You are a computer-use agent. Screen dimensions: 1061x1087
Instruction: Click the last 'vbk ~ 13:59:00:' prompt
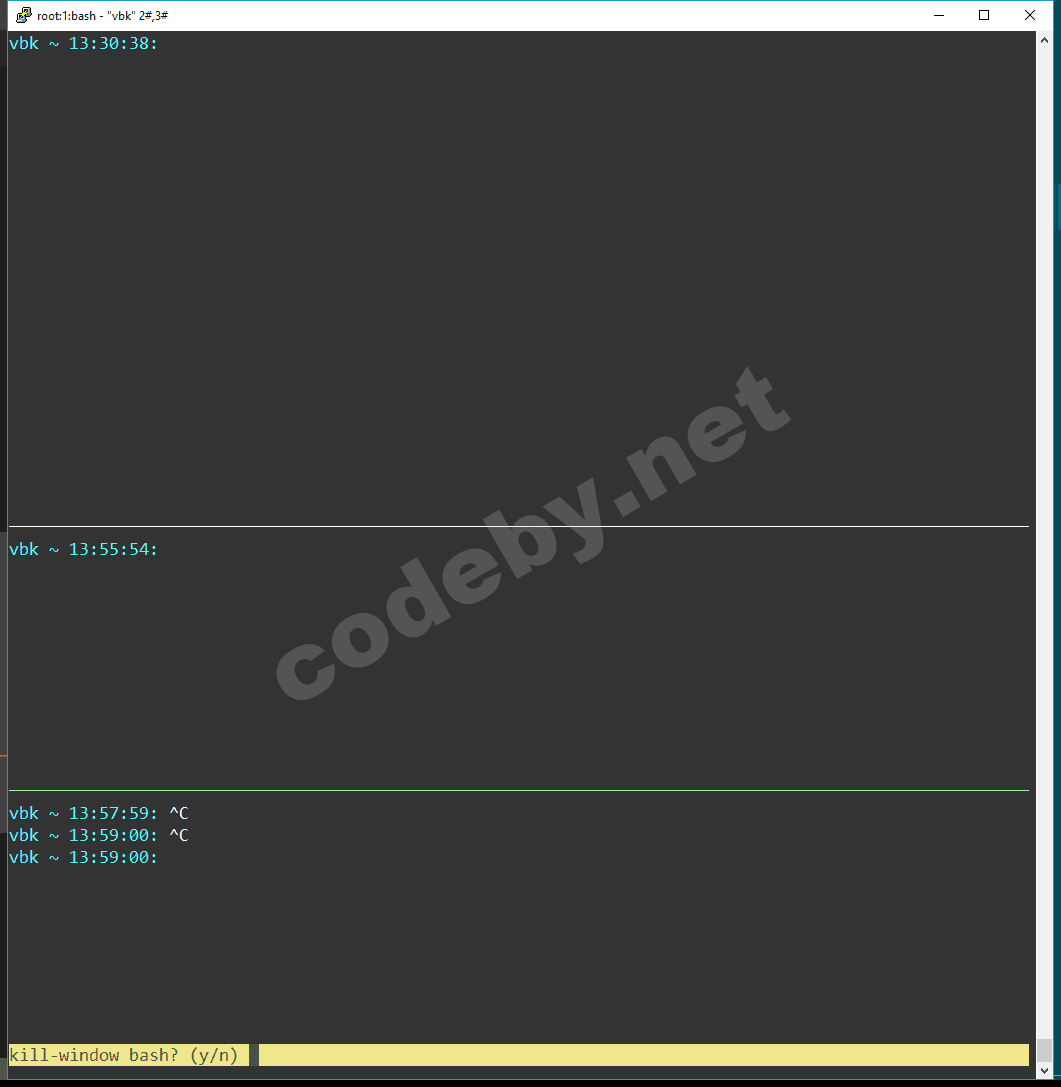pos(83,858)
